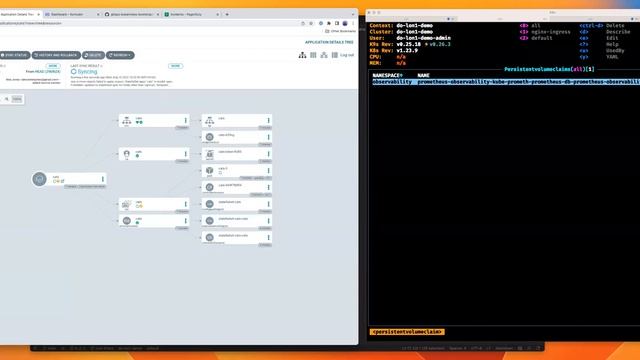Select the prometheus-observability PVC name in k9s

pos(529,82)
